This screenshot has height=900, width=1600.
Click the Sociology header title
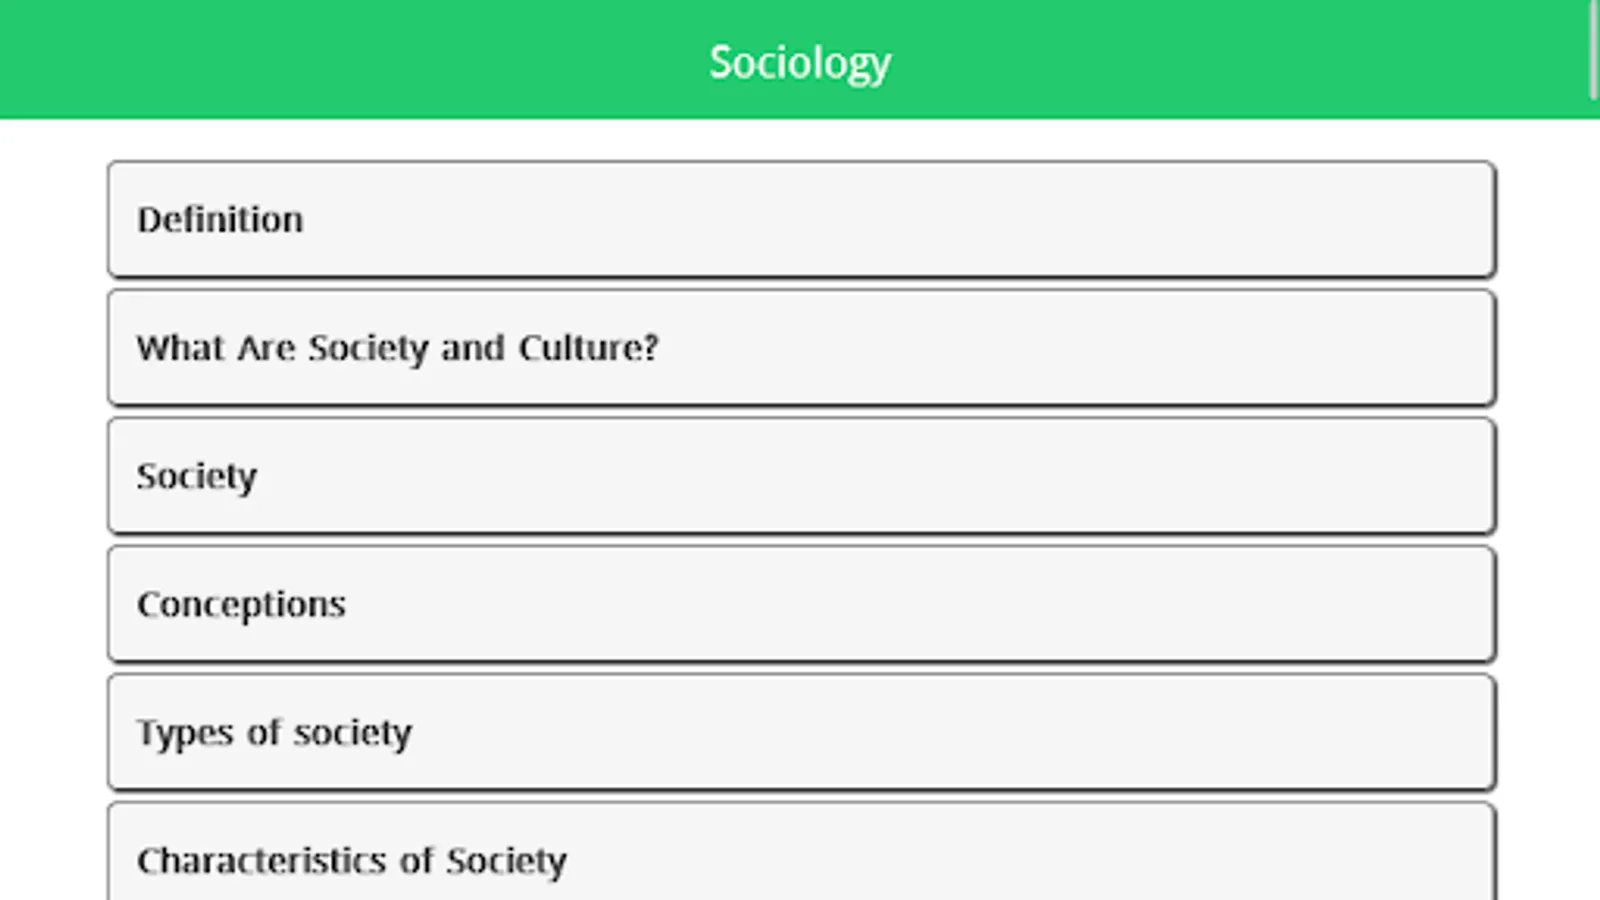point(800,62)
